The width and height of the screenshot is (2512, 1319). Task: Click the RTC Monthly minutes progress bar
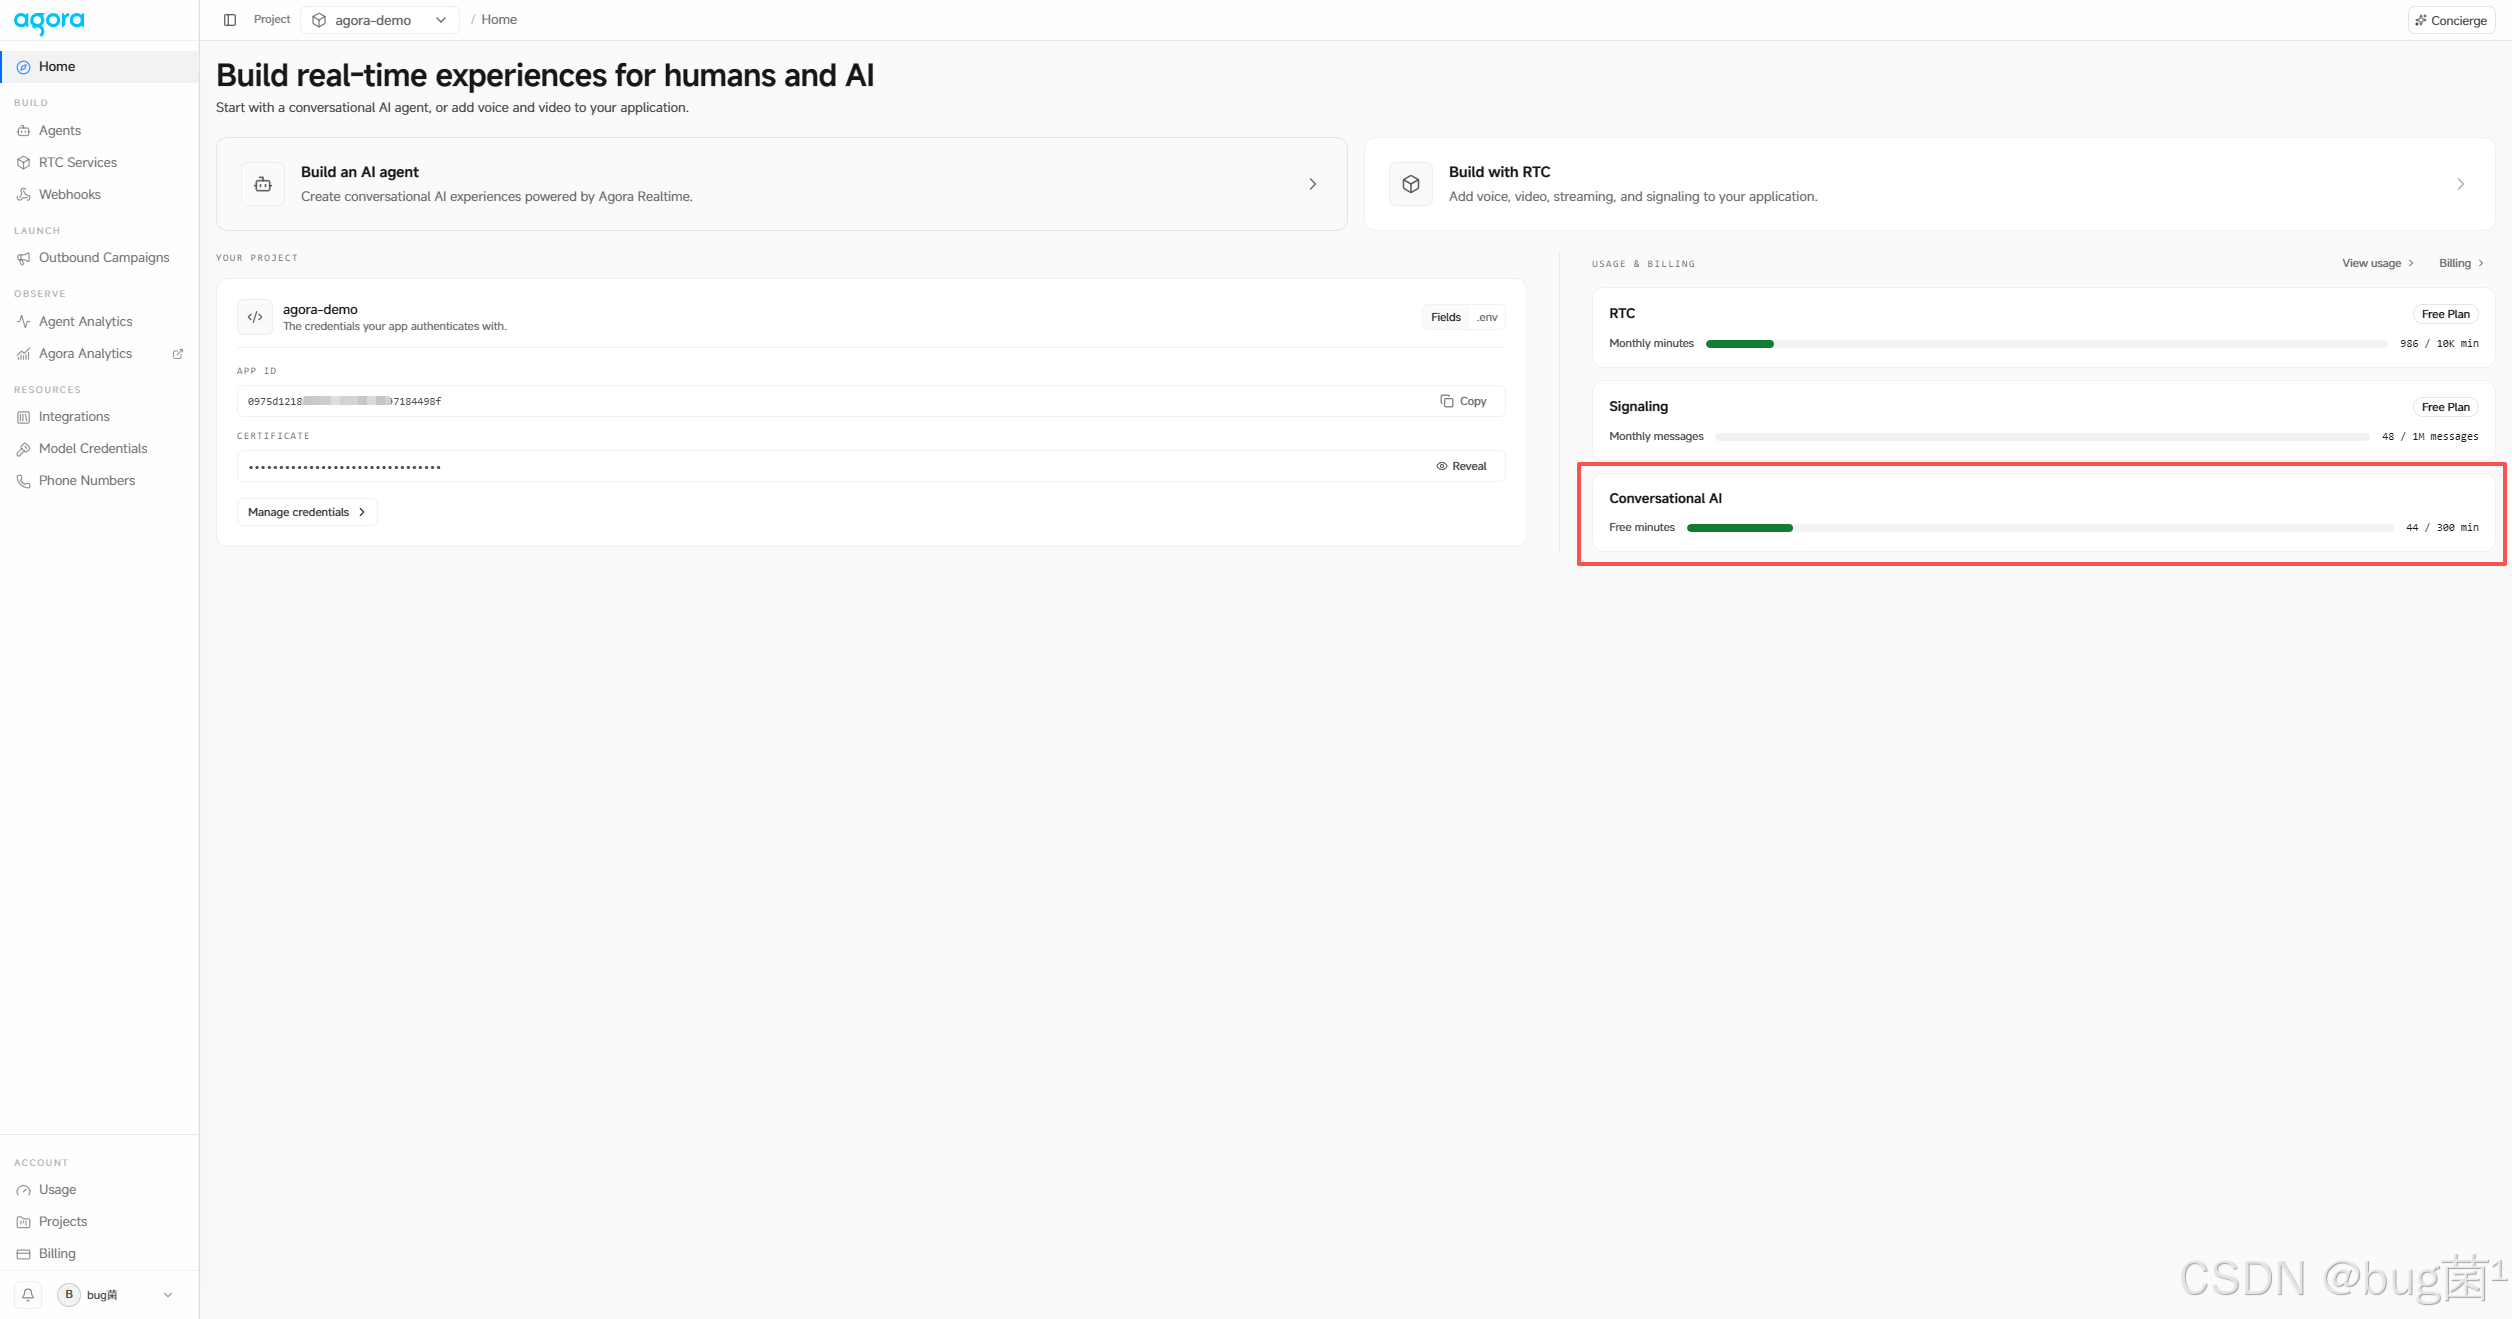pos(2047,344)
